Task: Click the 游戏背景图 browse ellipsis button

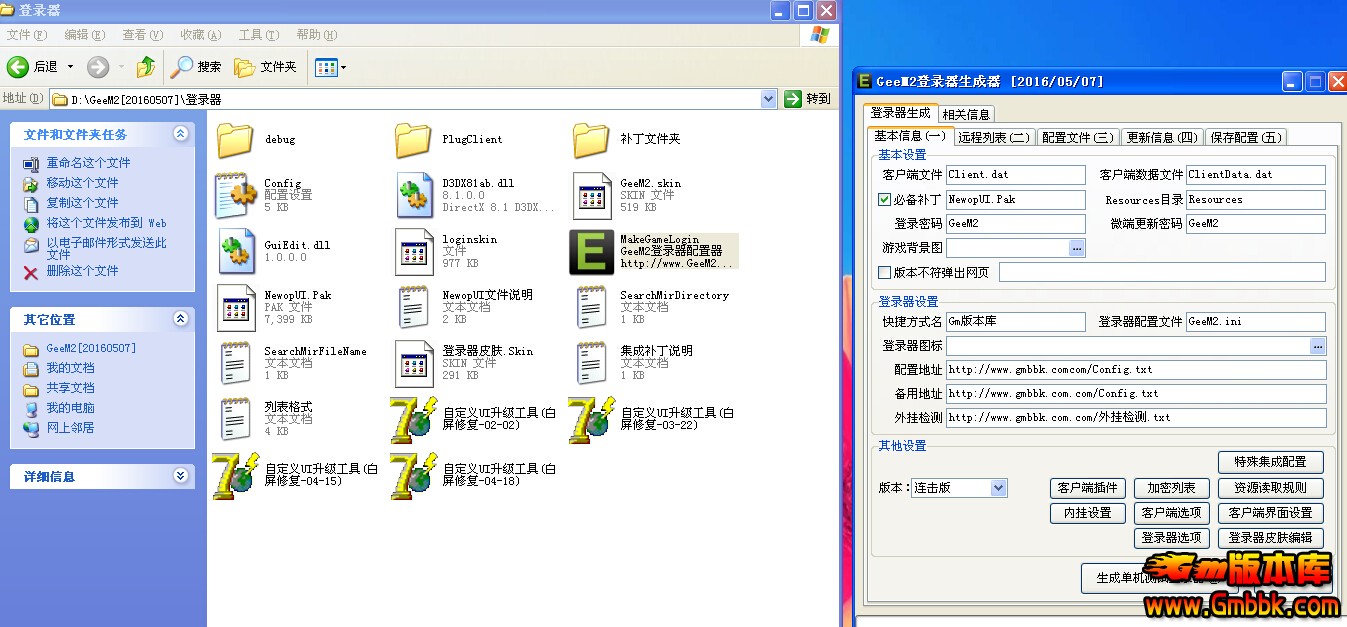Action: coord(1077,247)
